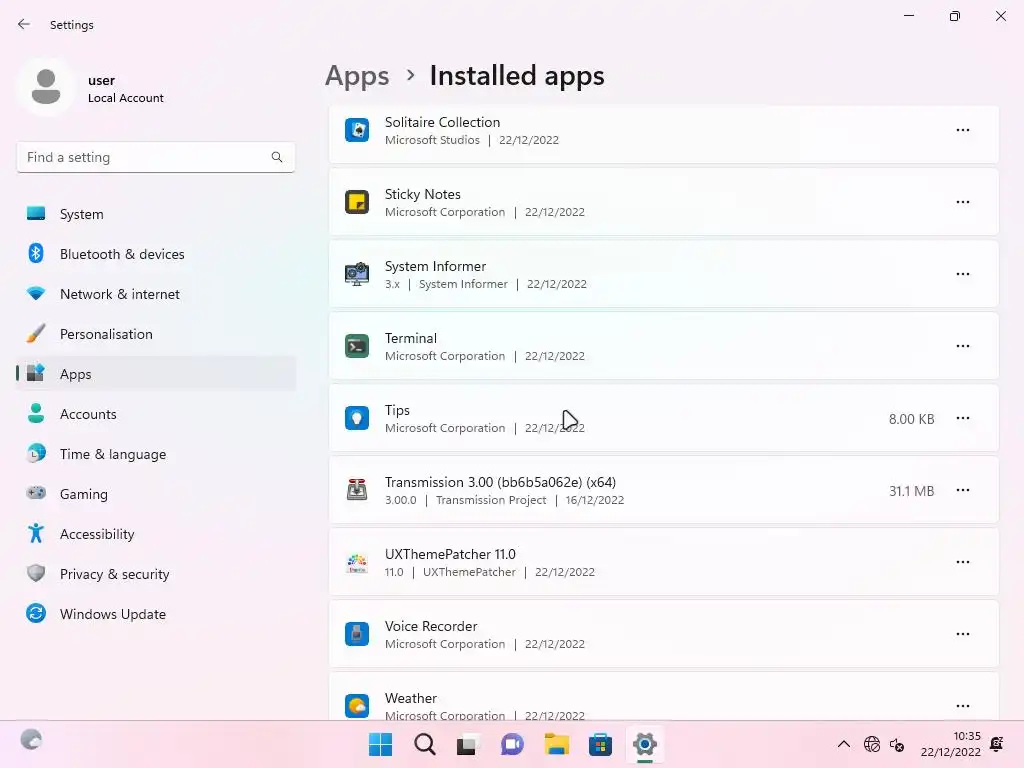This screenshot has height=768, width=1024.
Task: Open more options for Weather
Action: [x=963, y=706]
